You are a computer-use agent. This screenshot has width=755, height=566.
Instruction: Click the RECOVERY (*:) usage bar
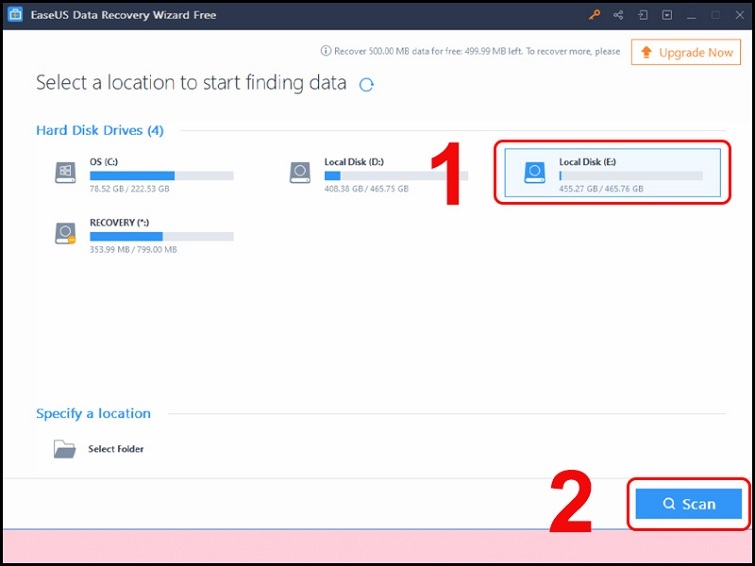tap(161, 237)
